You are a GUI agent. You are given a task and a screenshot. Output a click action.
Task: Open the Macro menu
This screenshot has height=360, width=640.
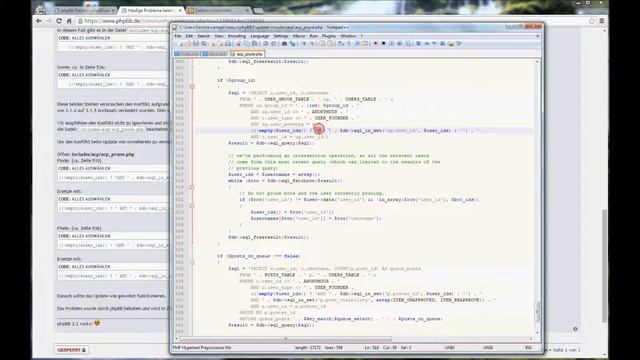click(299, 36)
